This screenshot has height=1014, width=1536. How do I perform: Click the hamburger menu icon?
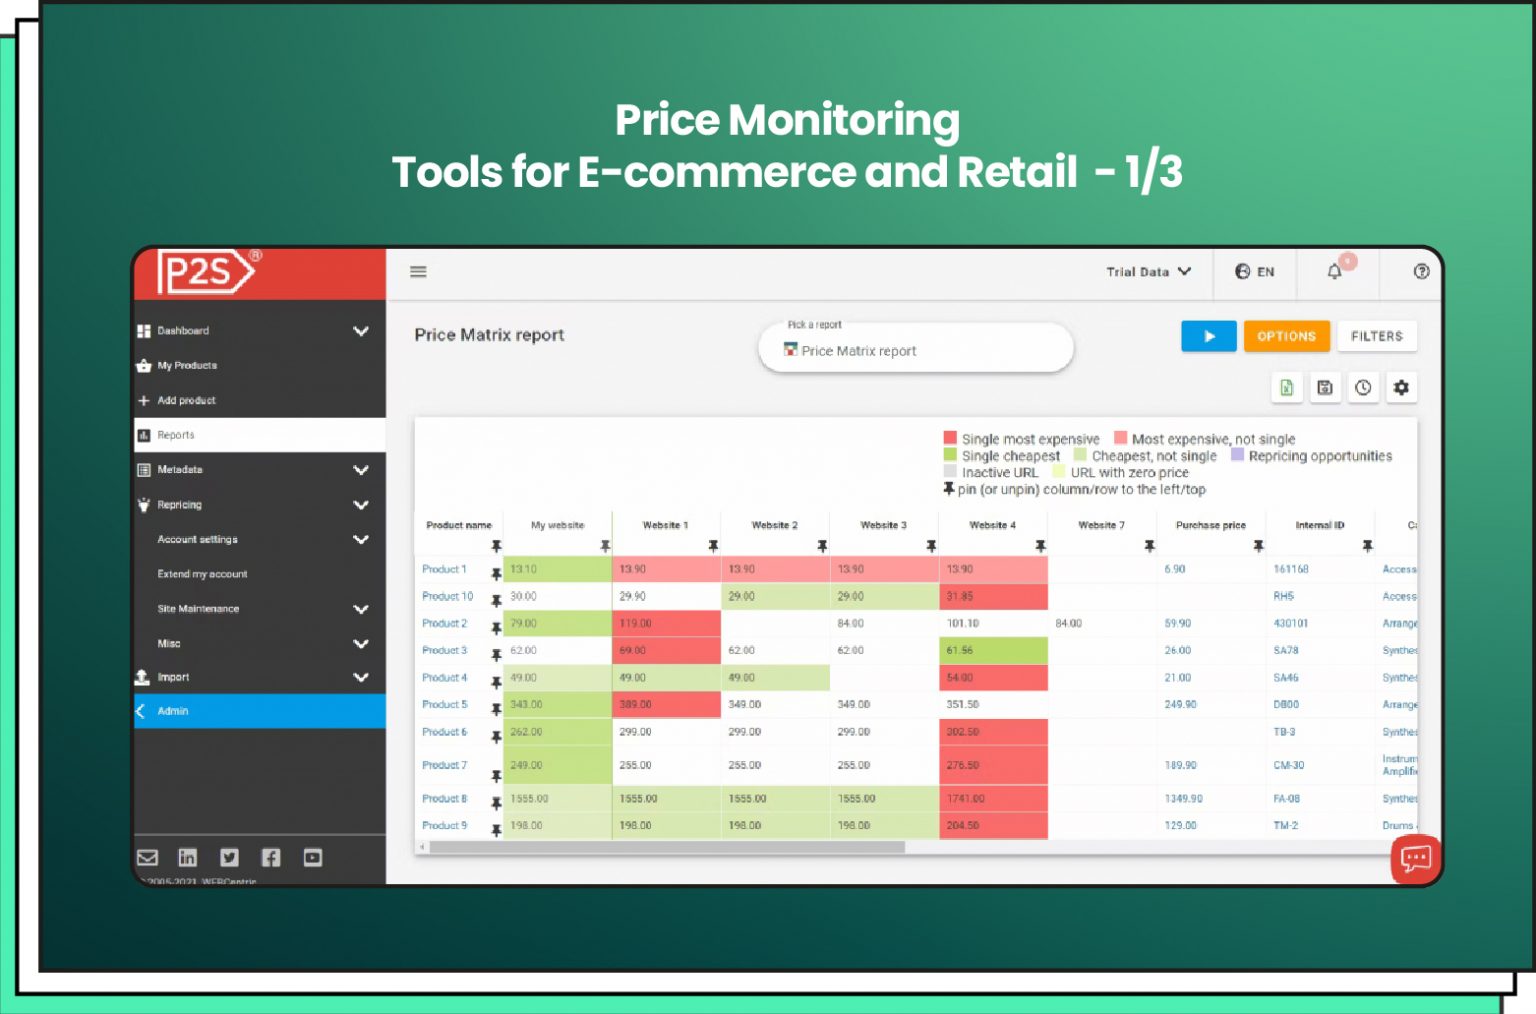[418, 272]
